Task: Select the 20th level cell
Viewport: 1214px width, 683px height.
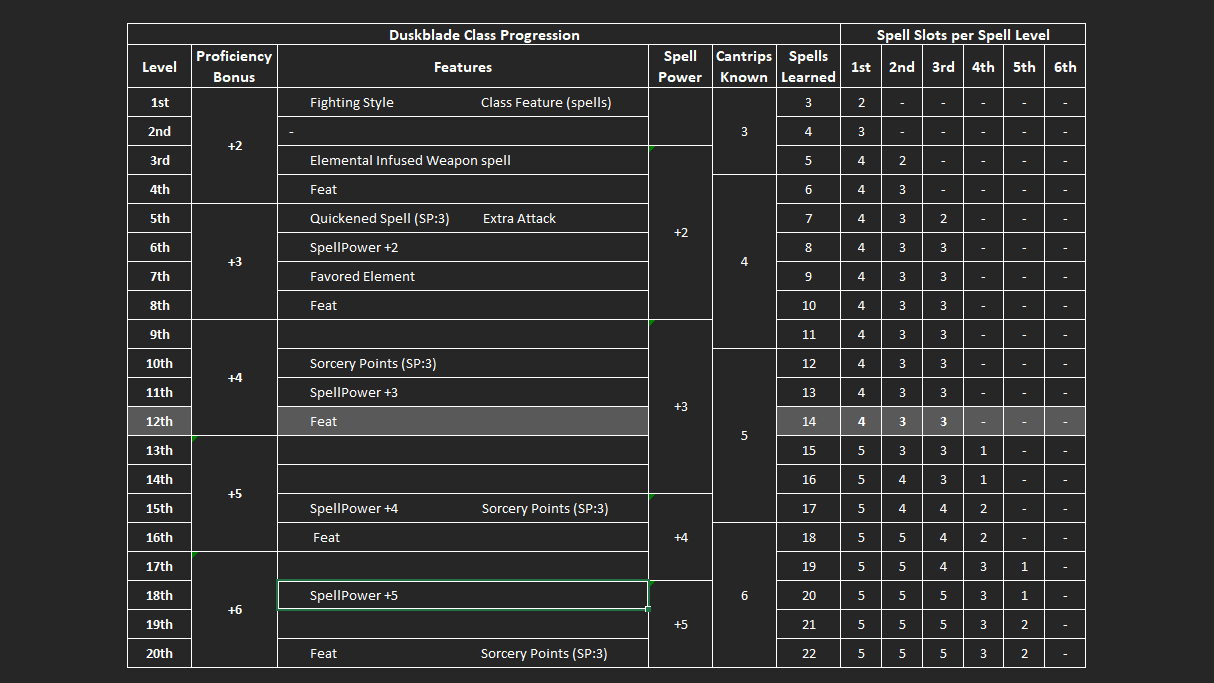Action: pos(159,654)
